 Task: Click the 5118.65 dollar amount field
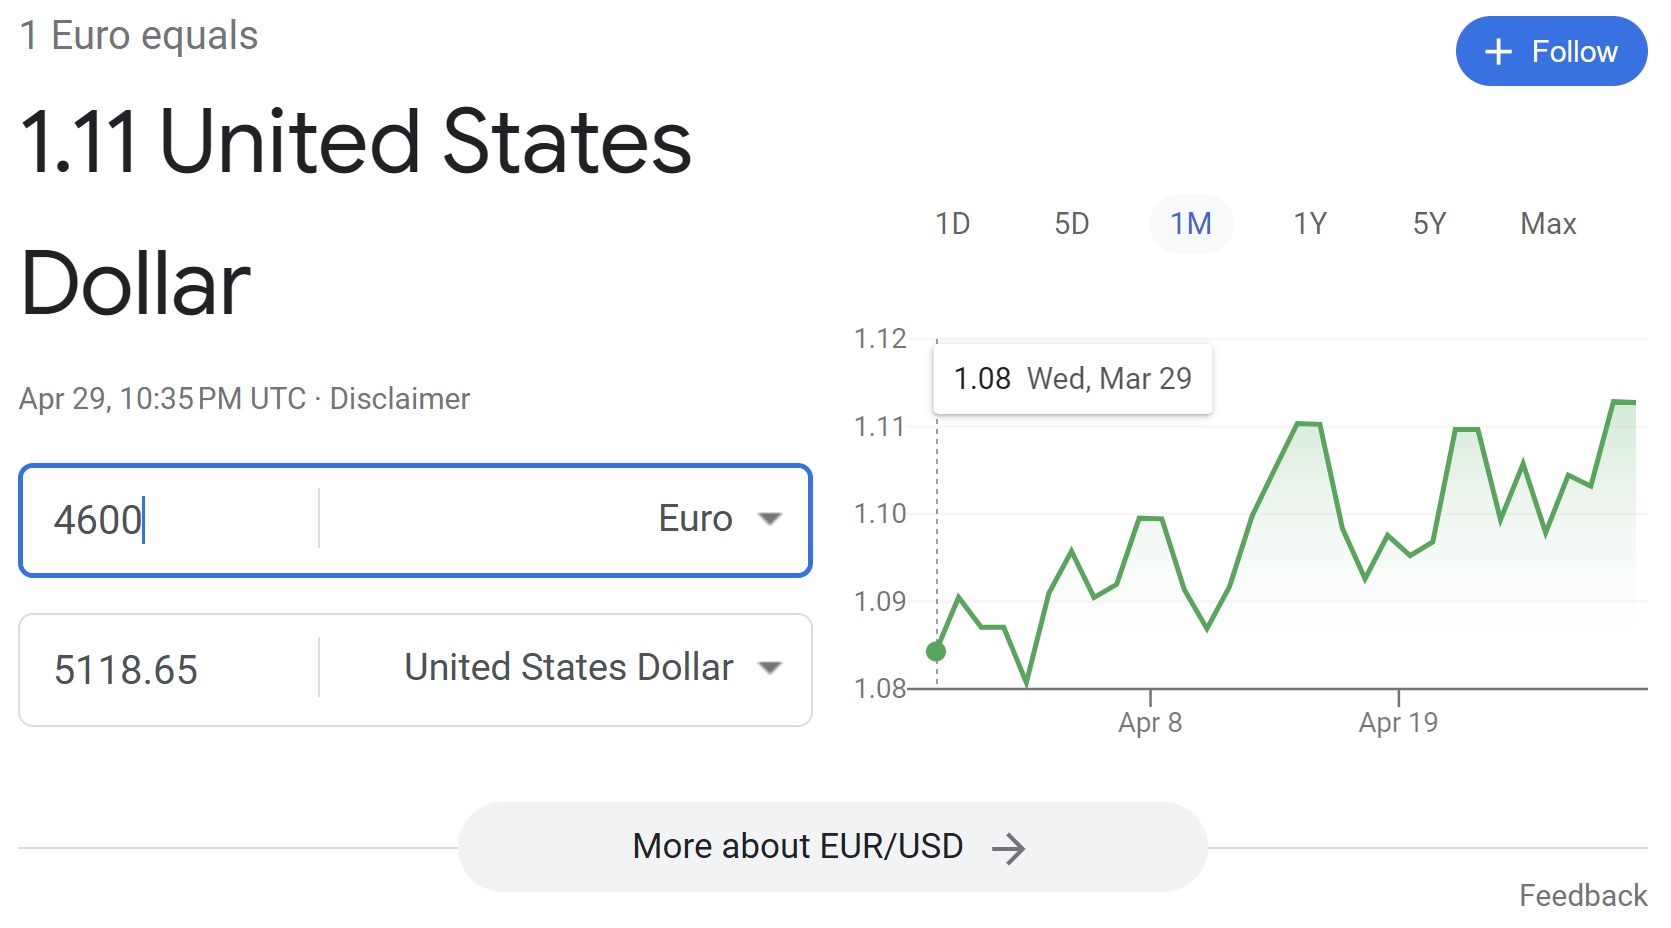coord(180,670)
